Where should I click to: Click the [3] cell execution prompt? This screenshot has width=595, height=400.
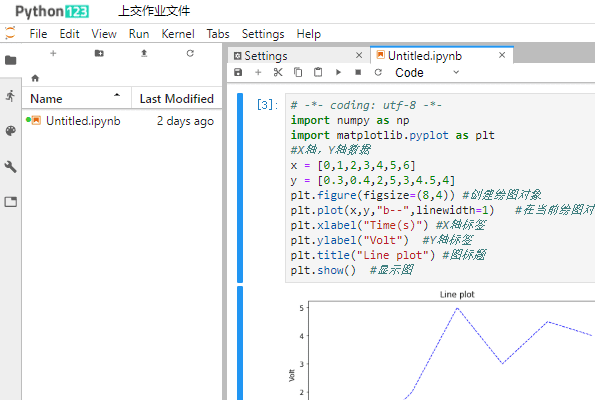tap(268, 104)
